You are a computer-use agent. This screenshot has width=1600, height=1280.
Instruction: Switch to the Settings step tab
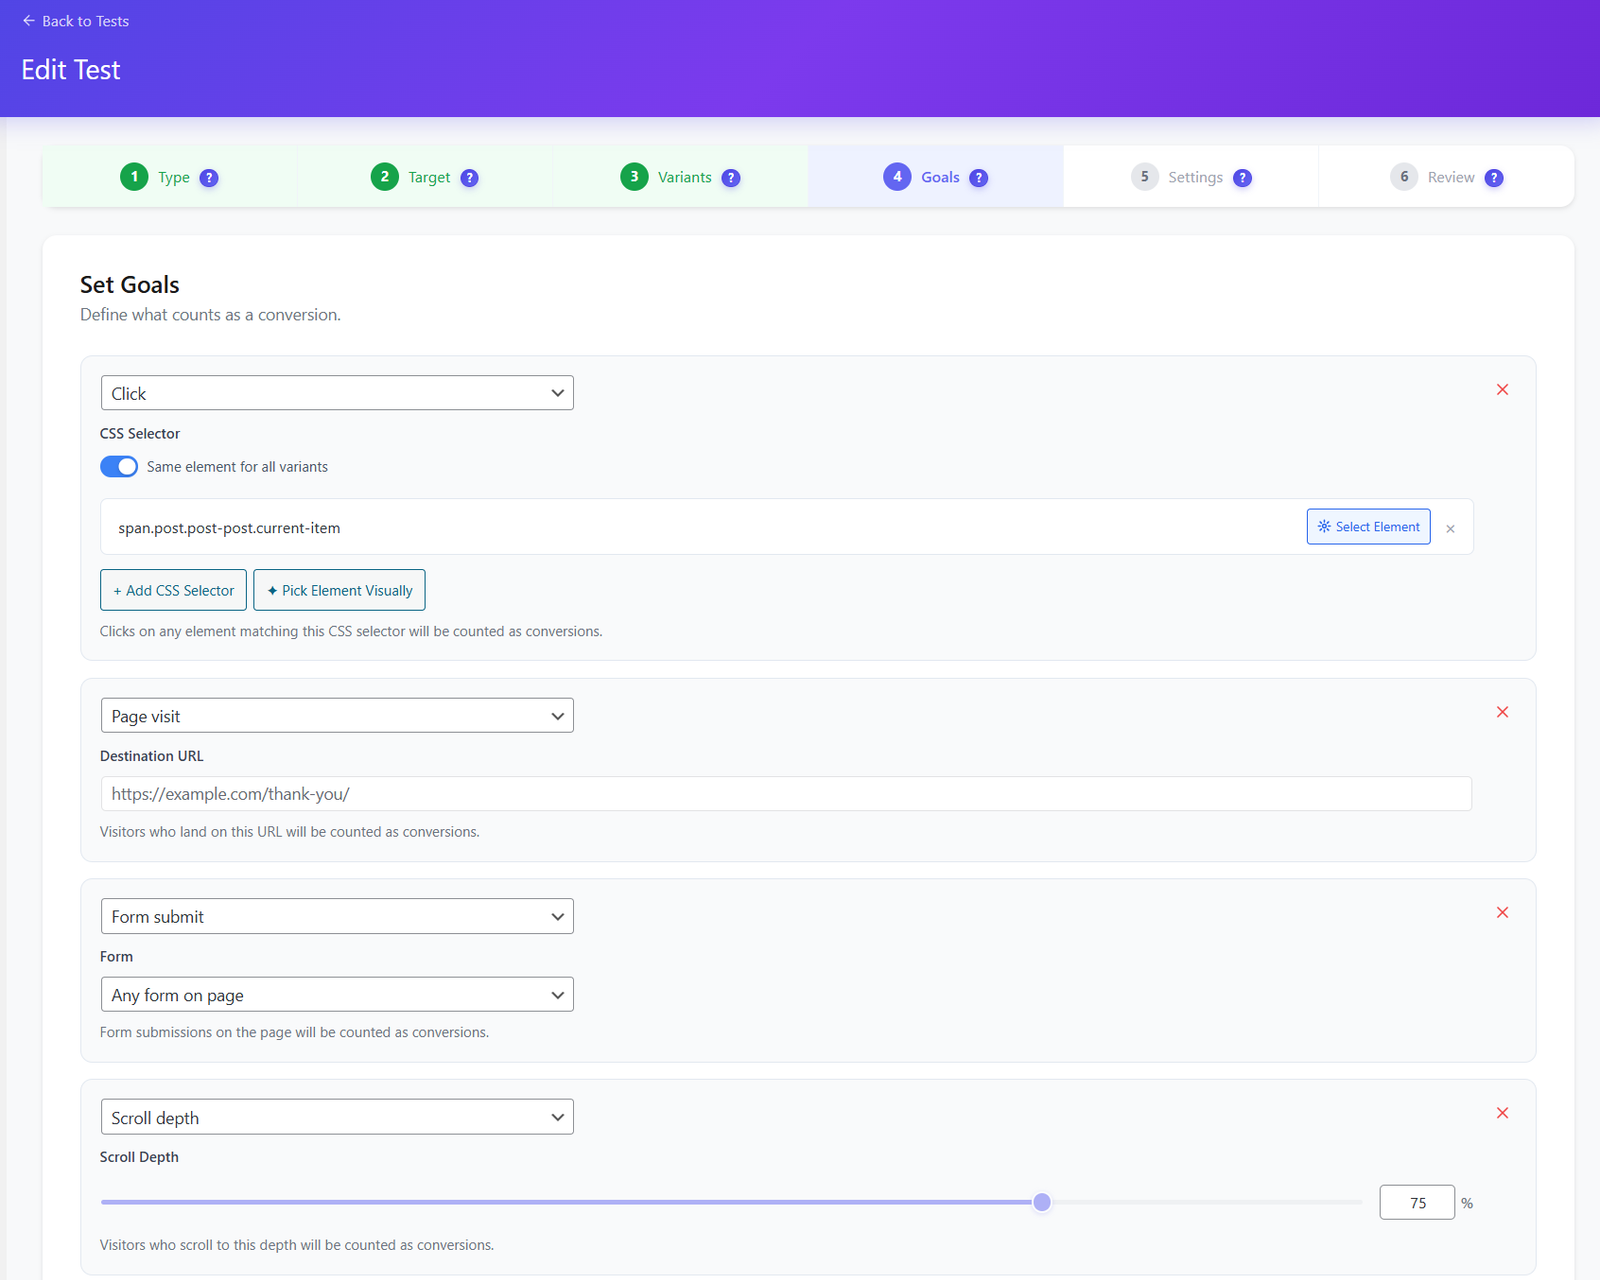coord(1191,177)
